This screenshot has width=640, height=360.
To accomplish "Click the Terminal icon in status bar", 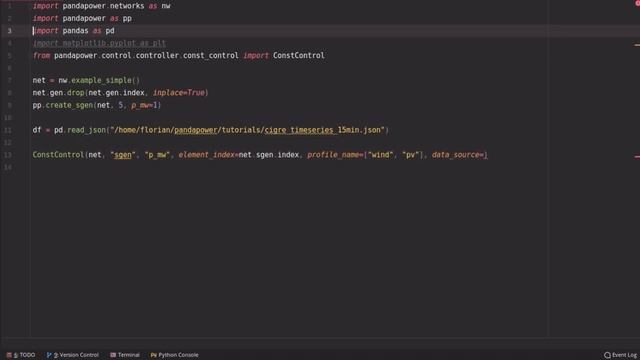I will click(113, 355).
